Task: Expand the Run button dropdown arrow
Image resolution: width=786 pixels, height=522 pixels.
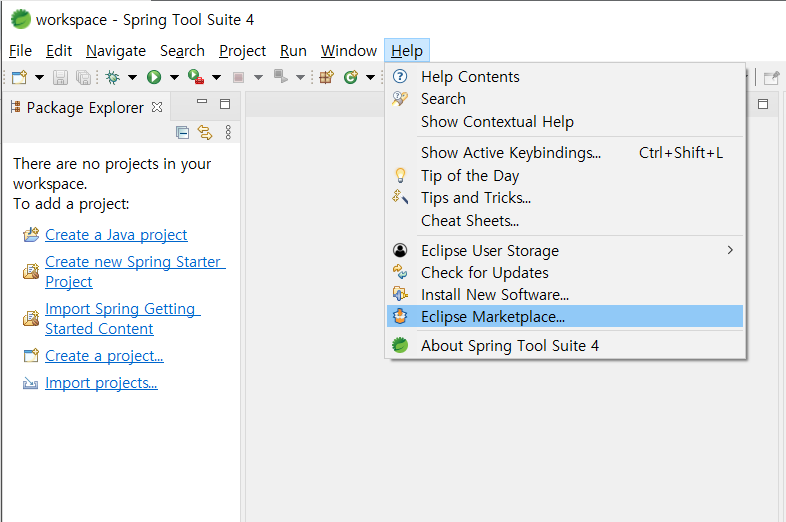Action: coord(174,77)
